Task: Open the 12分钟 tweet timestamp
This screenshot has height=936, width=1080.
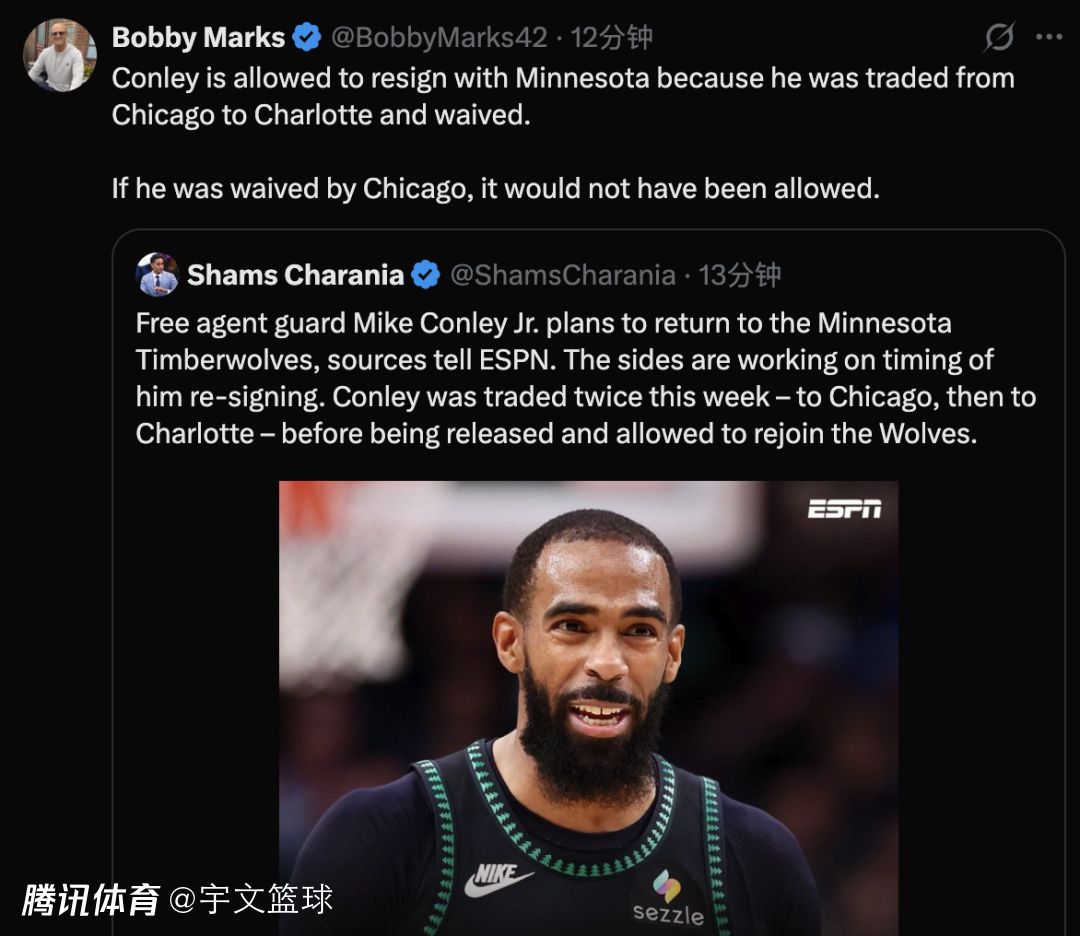Action: [x=612, y=37]
